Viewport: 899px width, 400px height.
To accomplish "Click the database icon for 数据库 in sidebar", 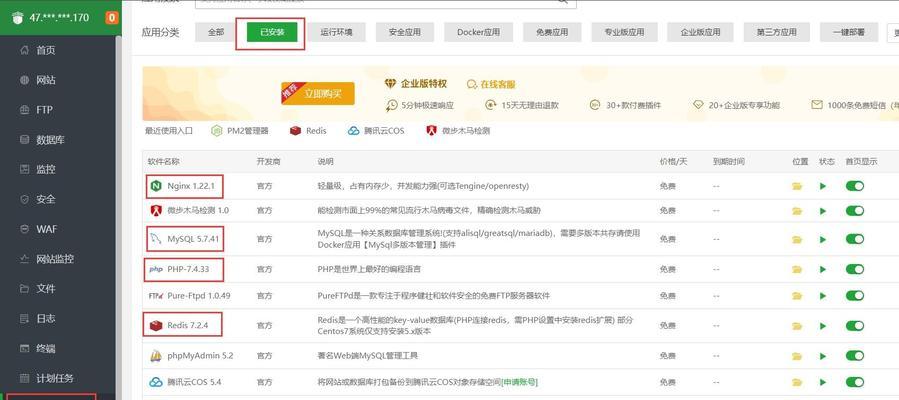I will pos(24,139).
